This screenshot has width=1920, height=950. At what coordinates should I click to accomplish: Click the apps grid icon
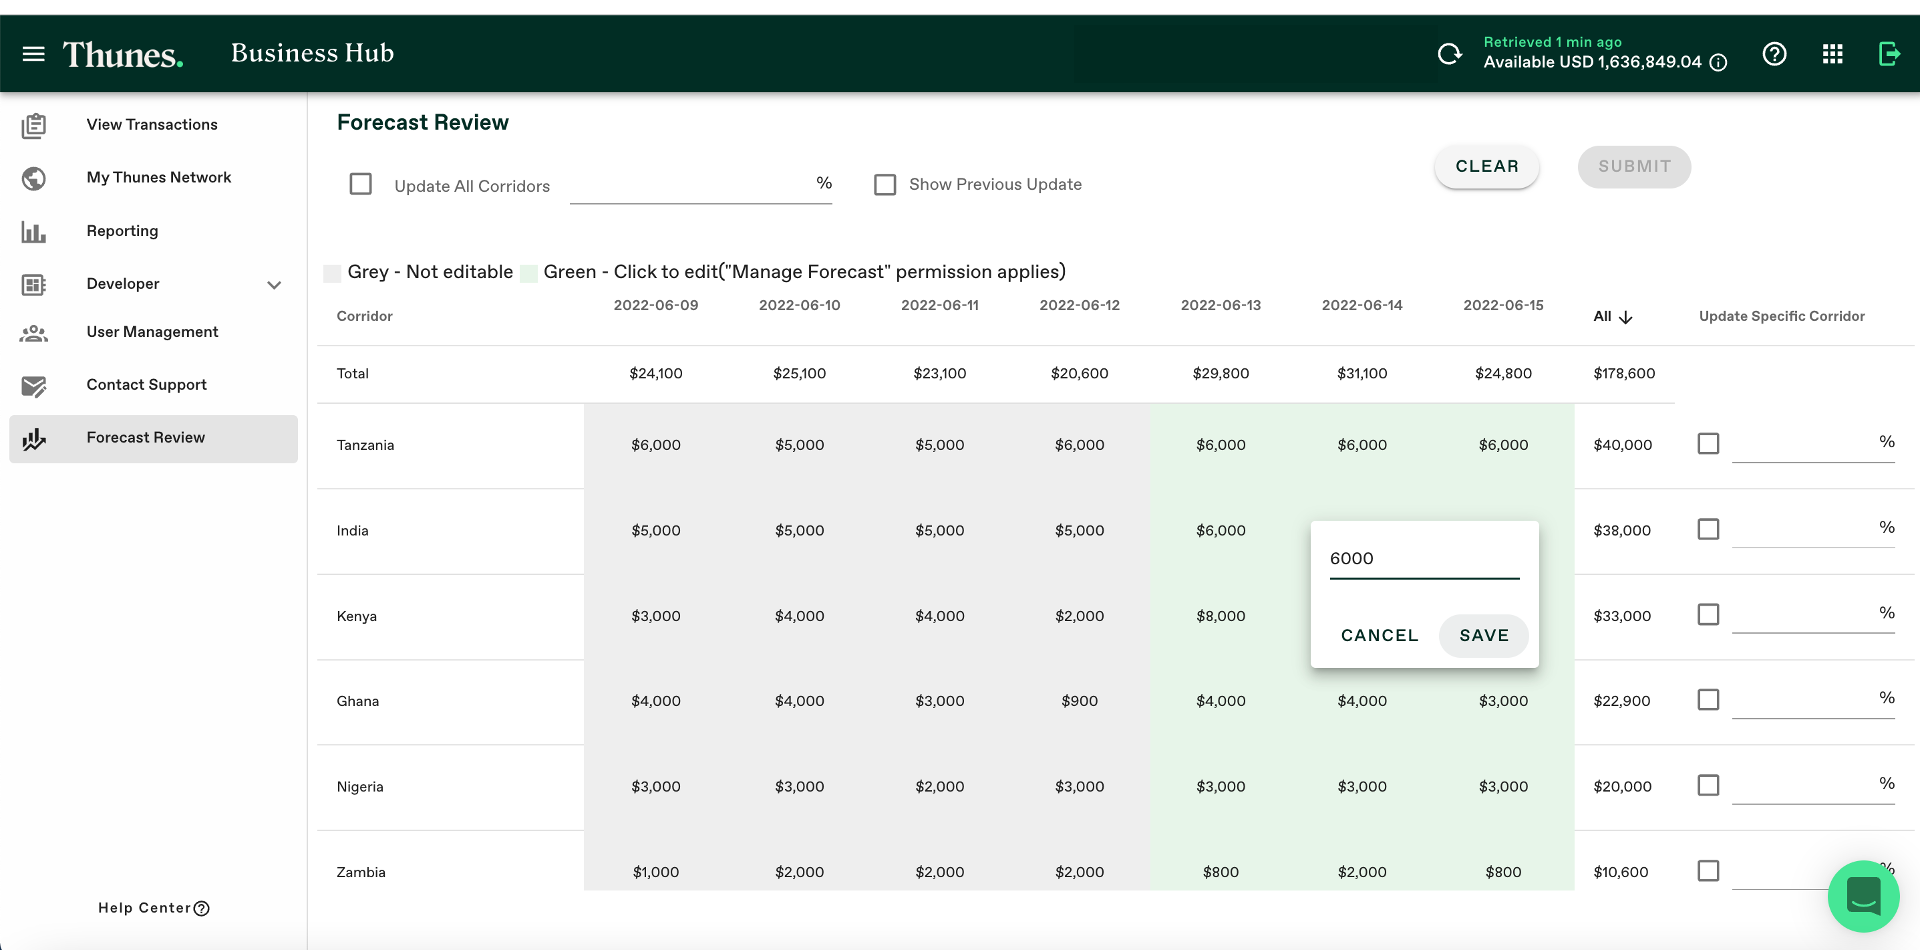point(1833,53)
